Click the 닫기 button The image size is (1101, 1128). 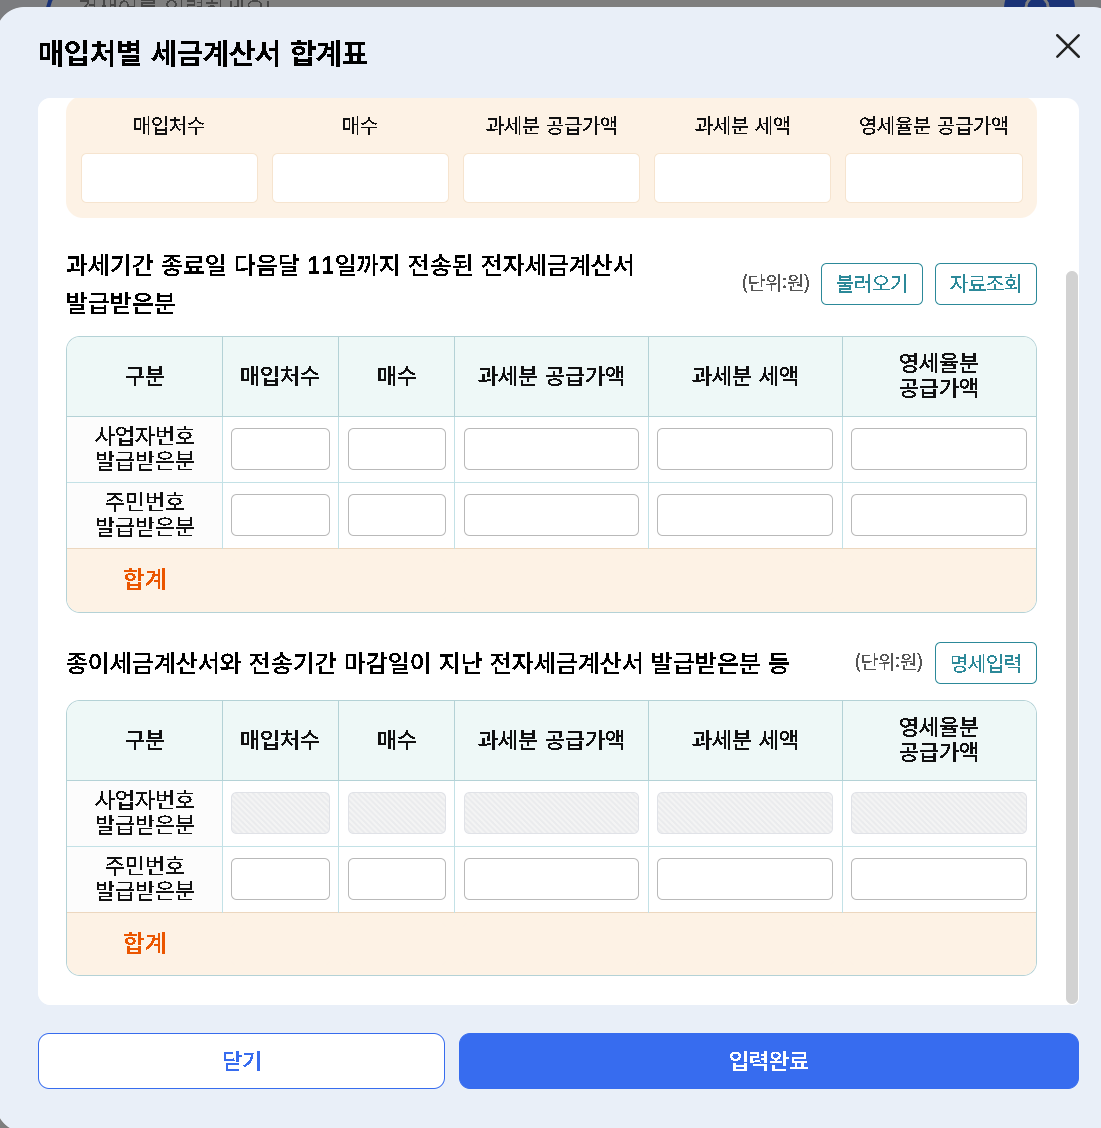(x=241, y=1061)
